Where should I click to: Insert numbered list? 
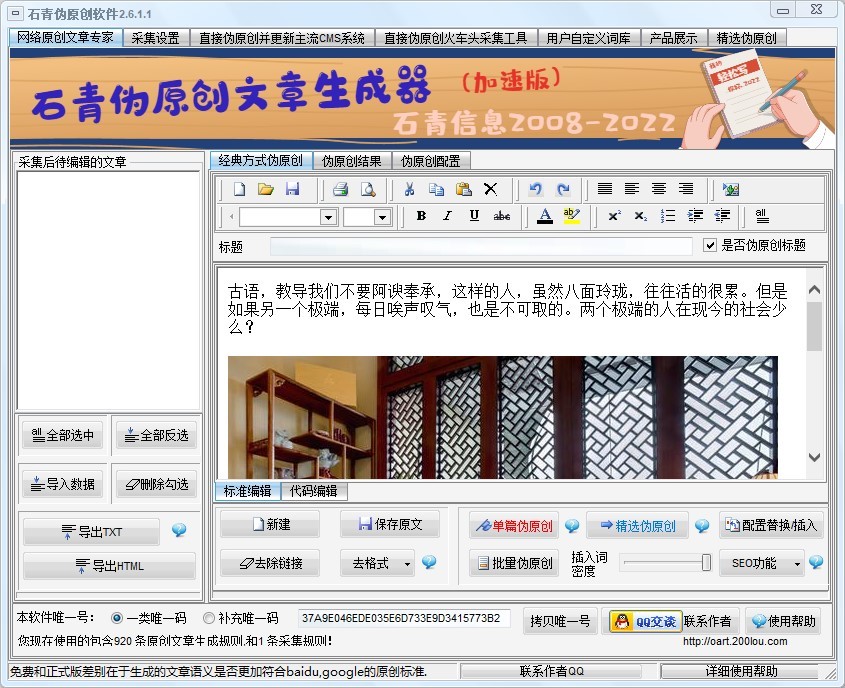[668, 216]
